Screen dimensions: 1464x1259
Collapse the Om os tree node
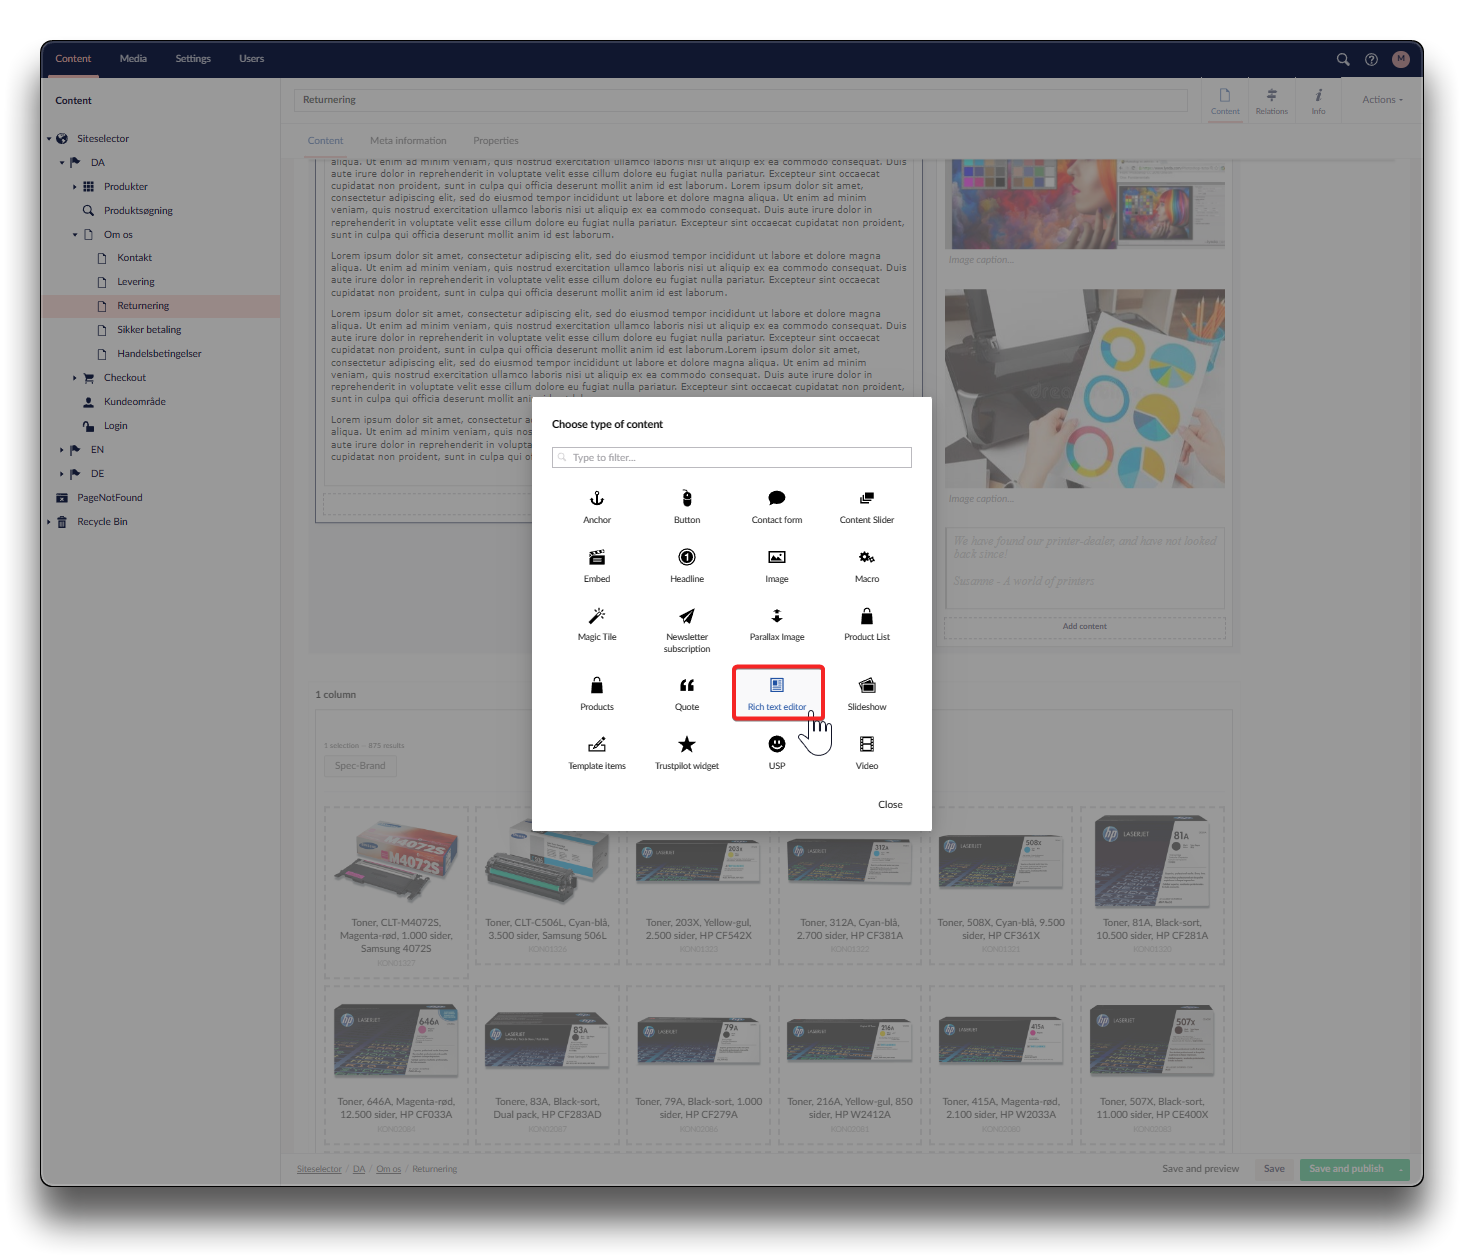click(75, 235)
